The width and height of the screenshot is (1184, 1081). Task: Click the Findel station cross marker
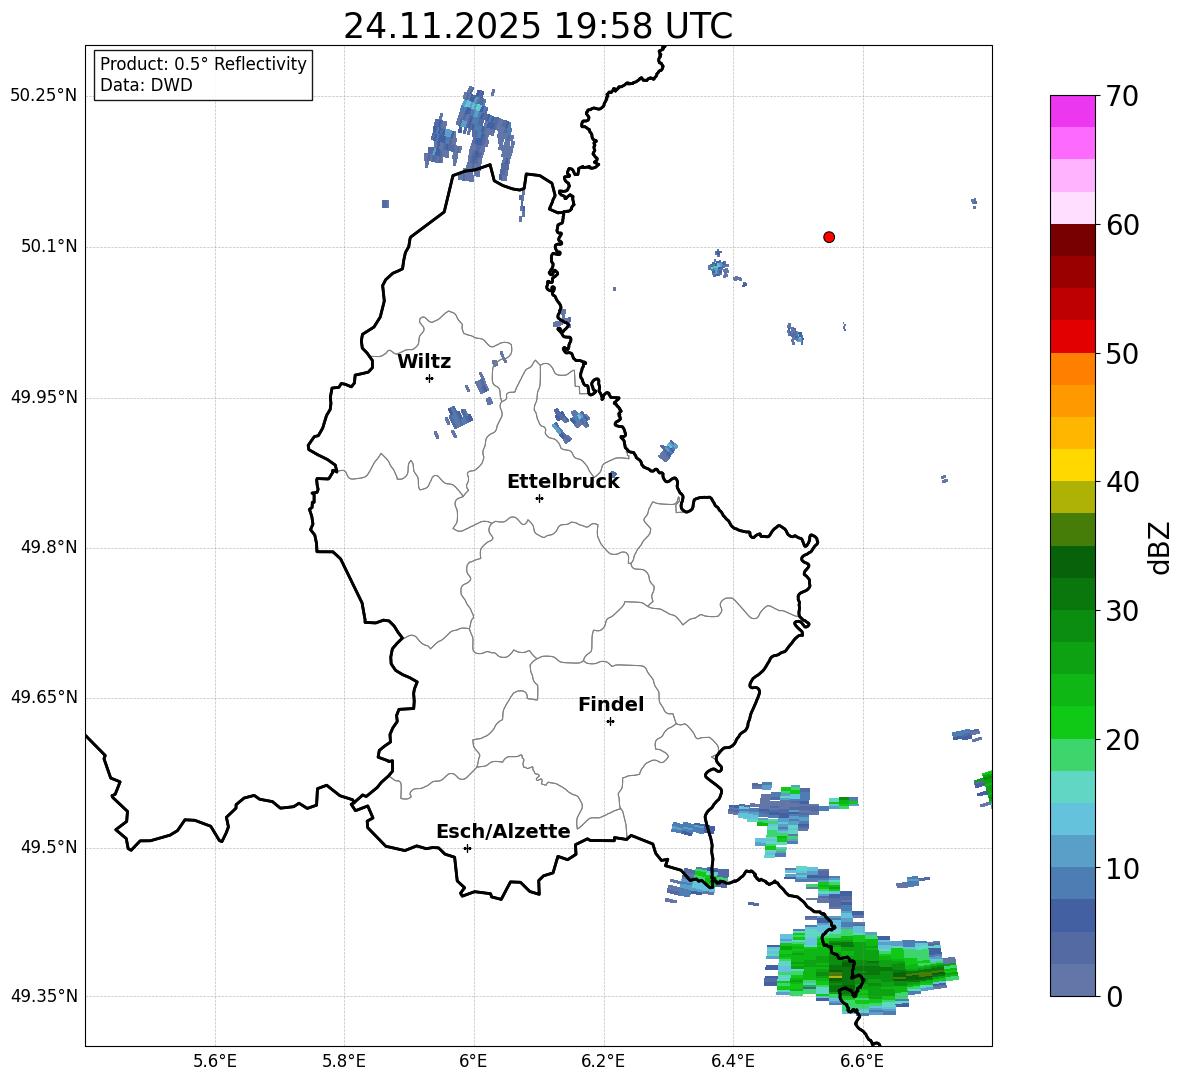click(x=610, y=722)
